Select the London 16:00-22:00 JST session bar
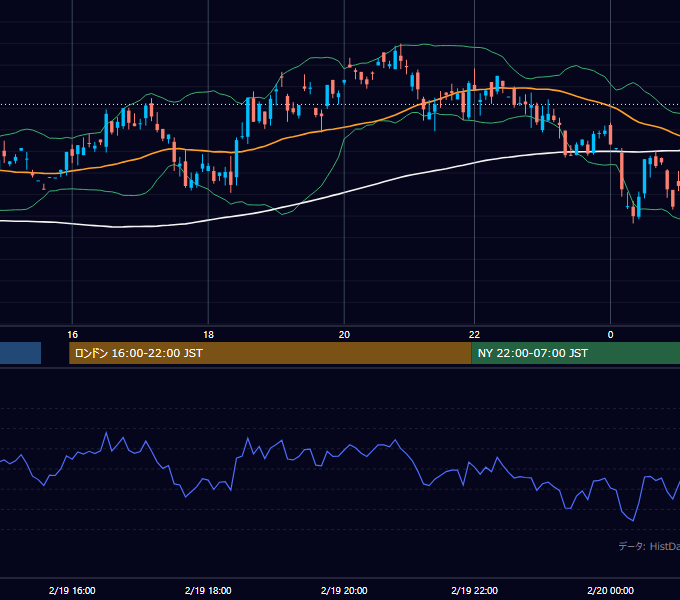Image resolution: width=680 pixels, height=600 pixels. [270, 353]
